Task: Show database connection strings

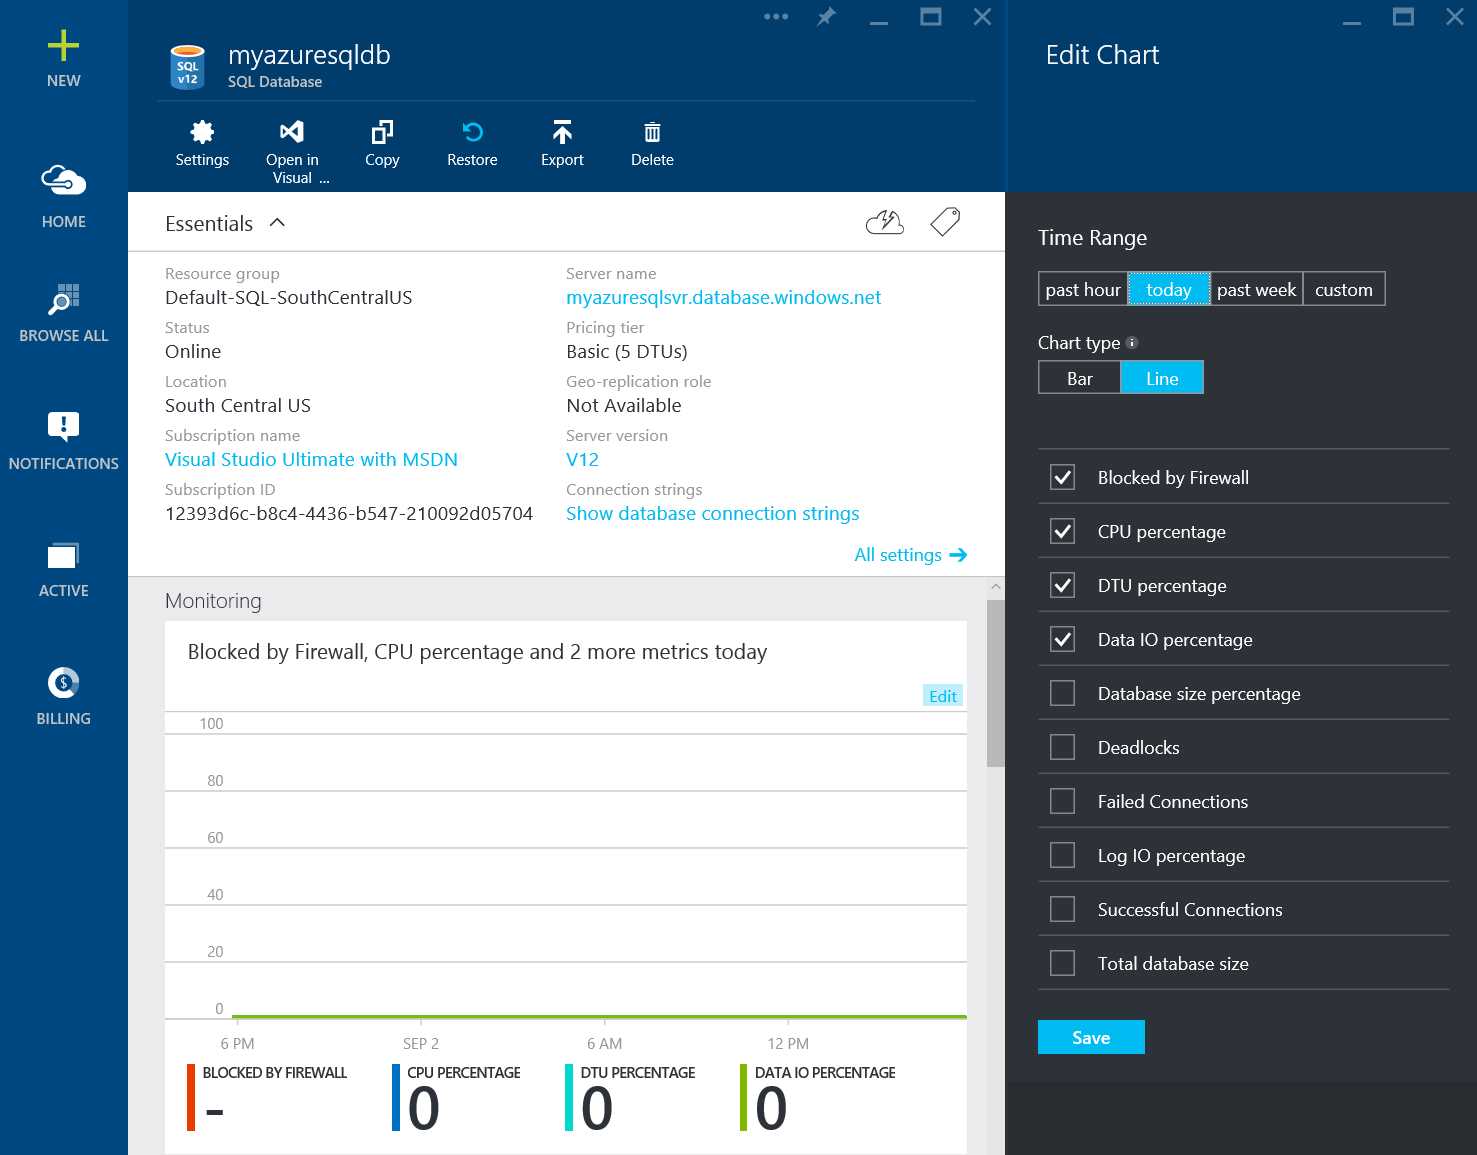Action: pos(712,513)
